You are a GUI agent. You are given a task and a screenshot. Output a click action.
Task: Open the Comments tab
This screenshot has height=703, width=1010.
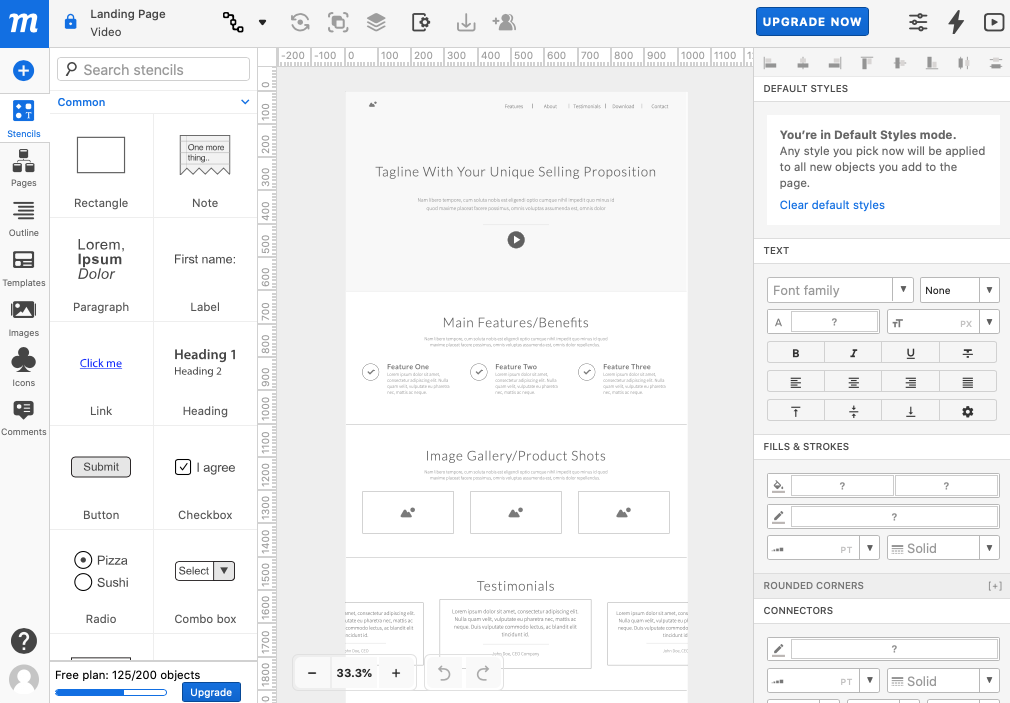click(x=24, y=418)
